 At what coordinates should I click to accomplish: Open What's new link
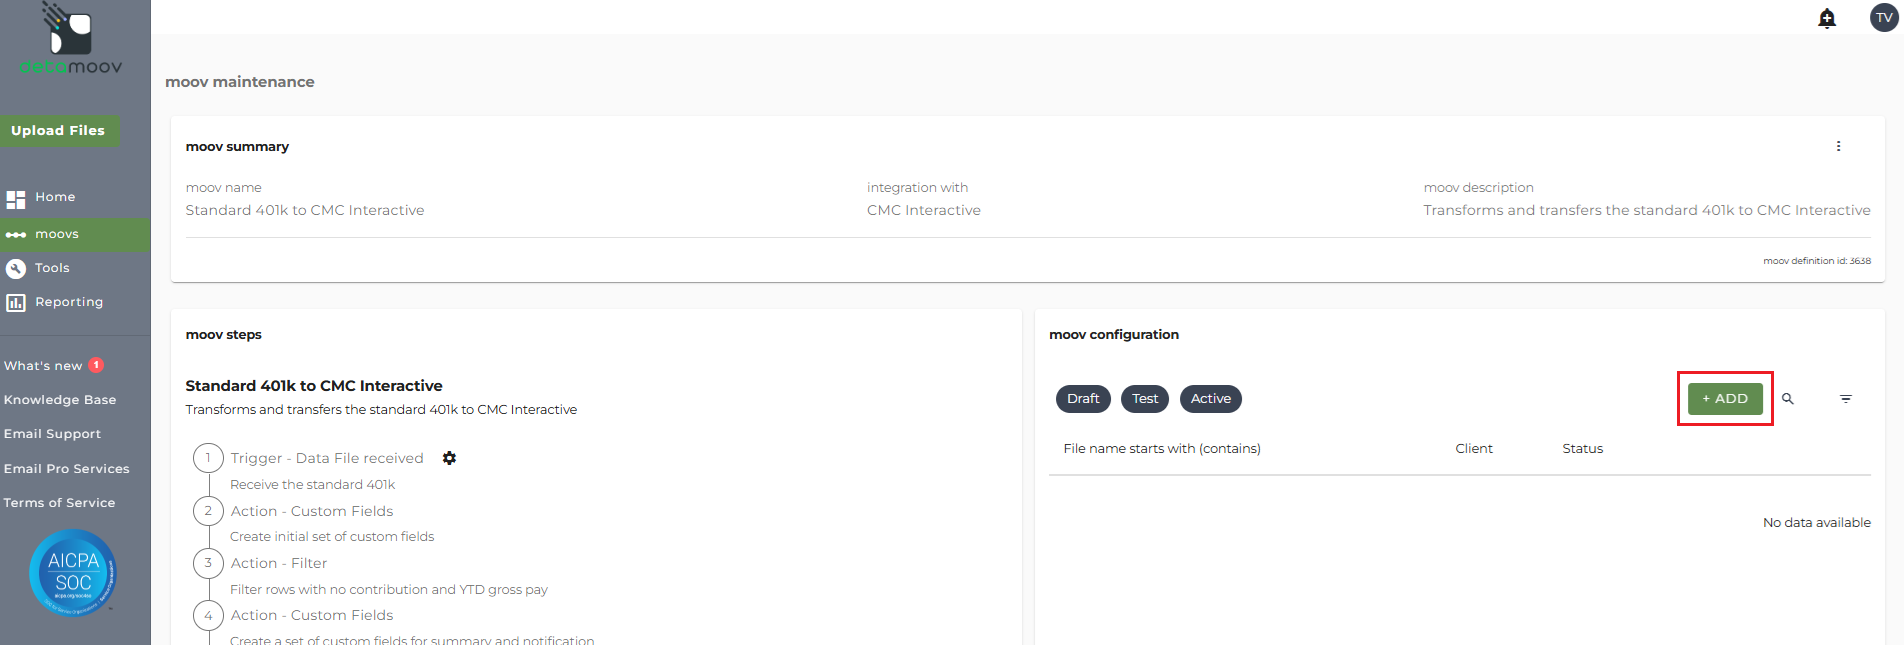click(x=43, y=366)
